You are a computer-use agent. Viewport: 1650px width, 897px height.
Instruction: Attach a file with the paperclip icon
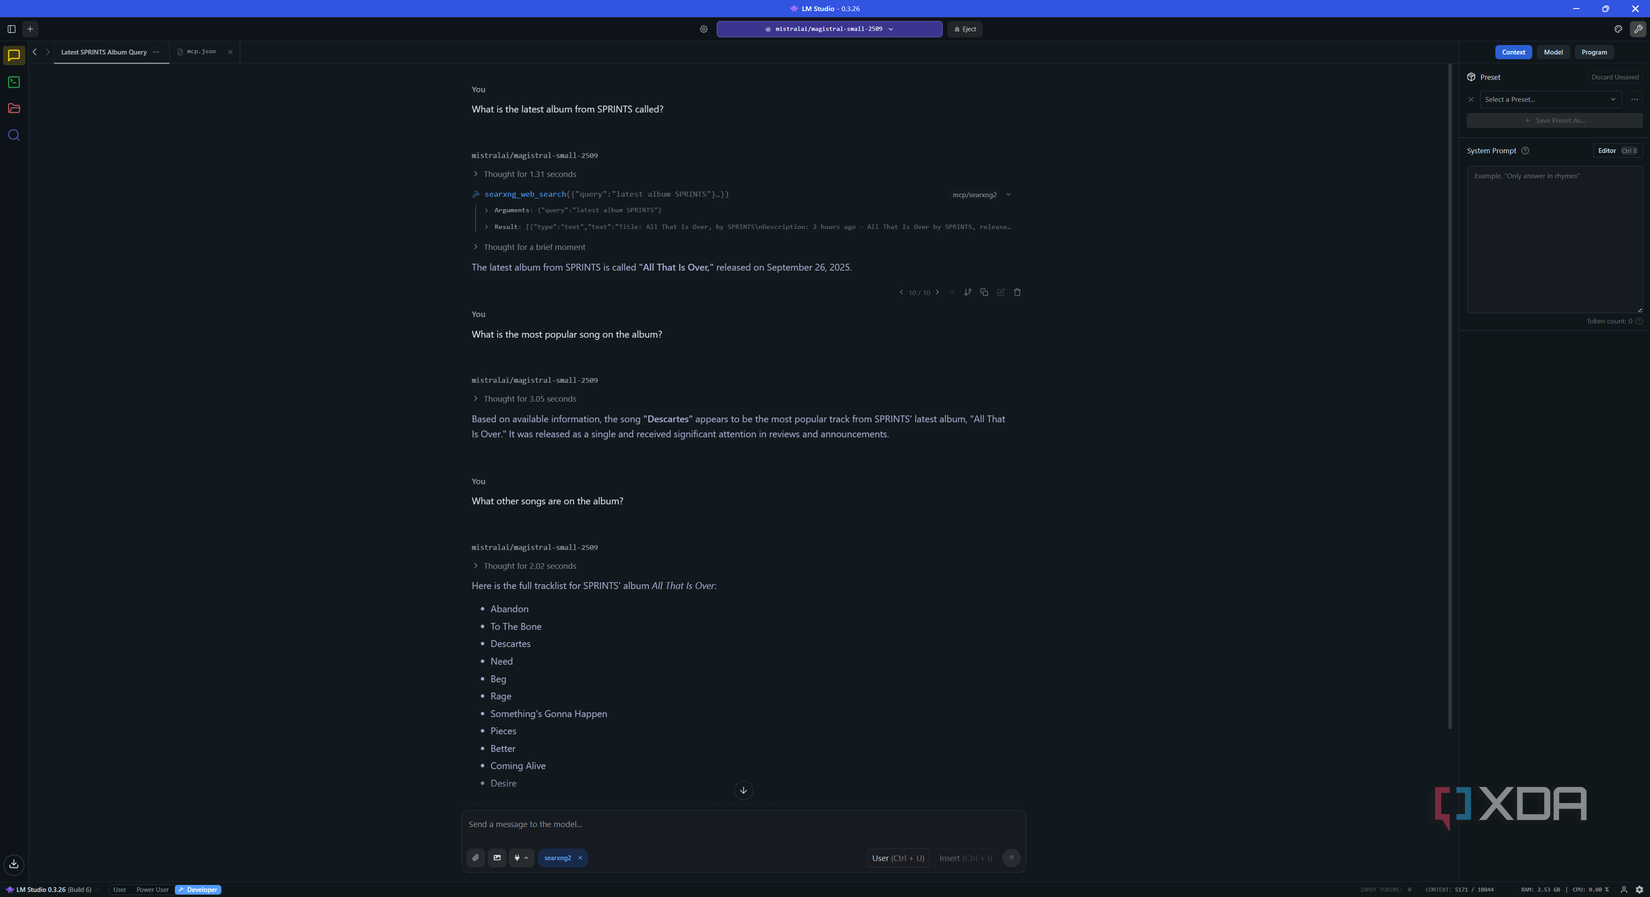click(x=475, y=858)
